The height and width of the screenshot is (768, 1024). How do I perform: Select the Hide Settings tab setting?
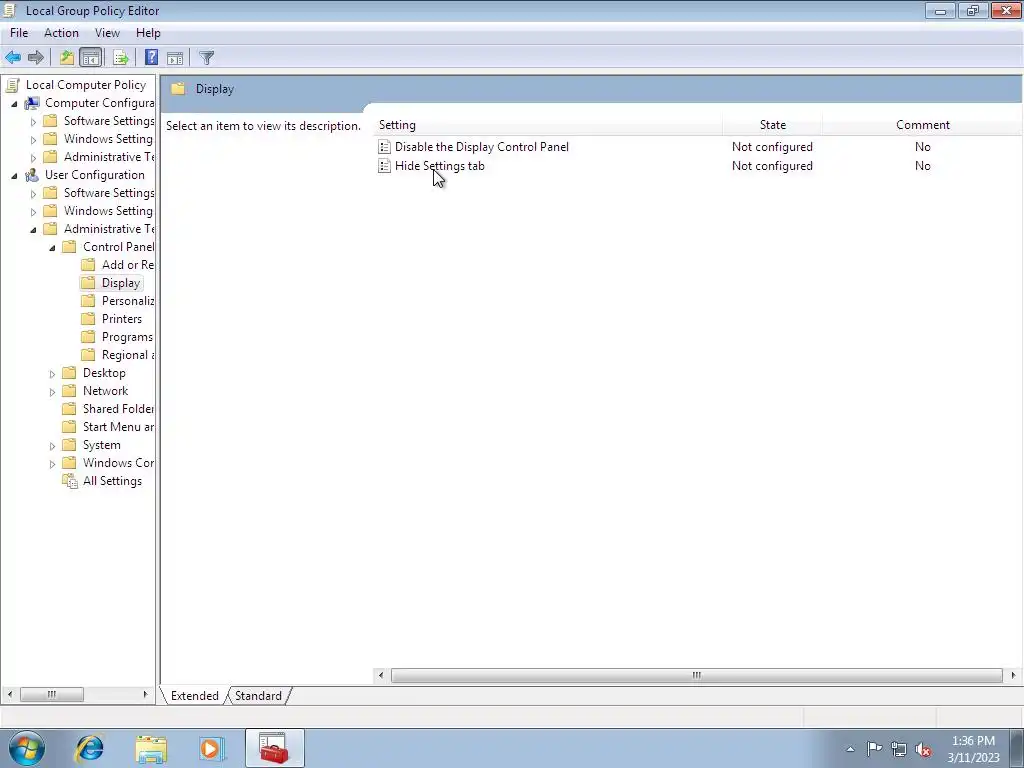click(x=440, y=166)
